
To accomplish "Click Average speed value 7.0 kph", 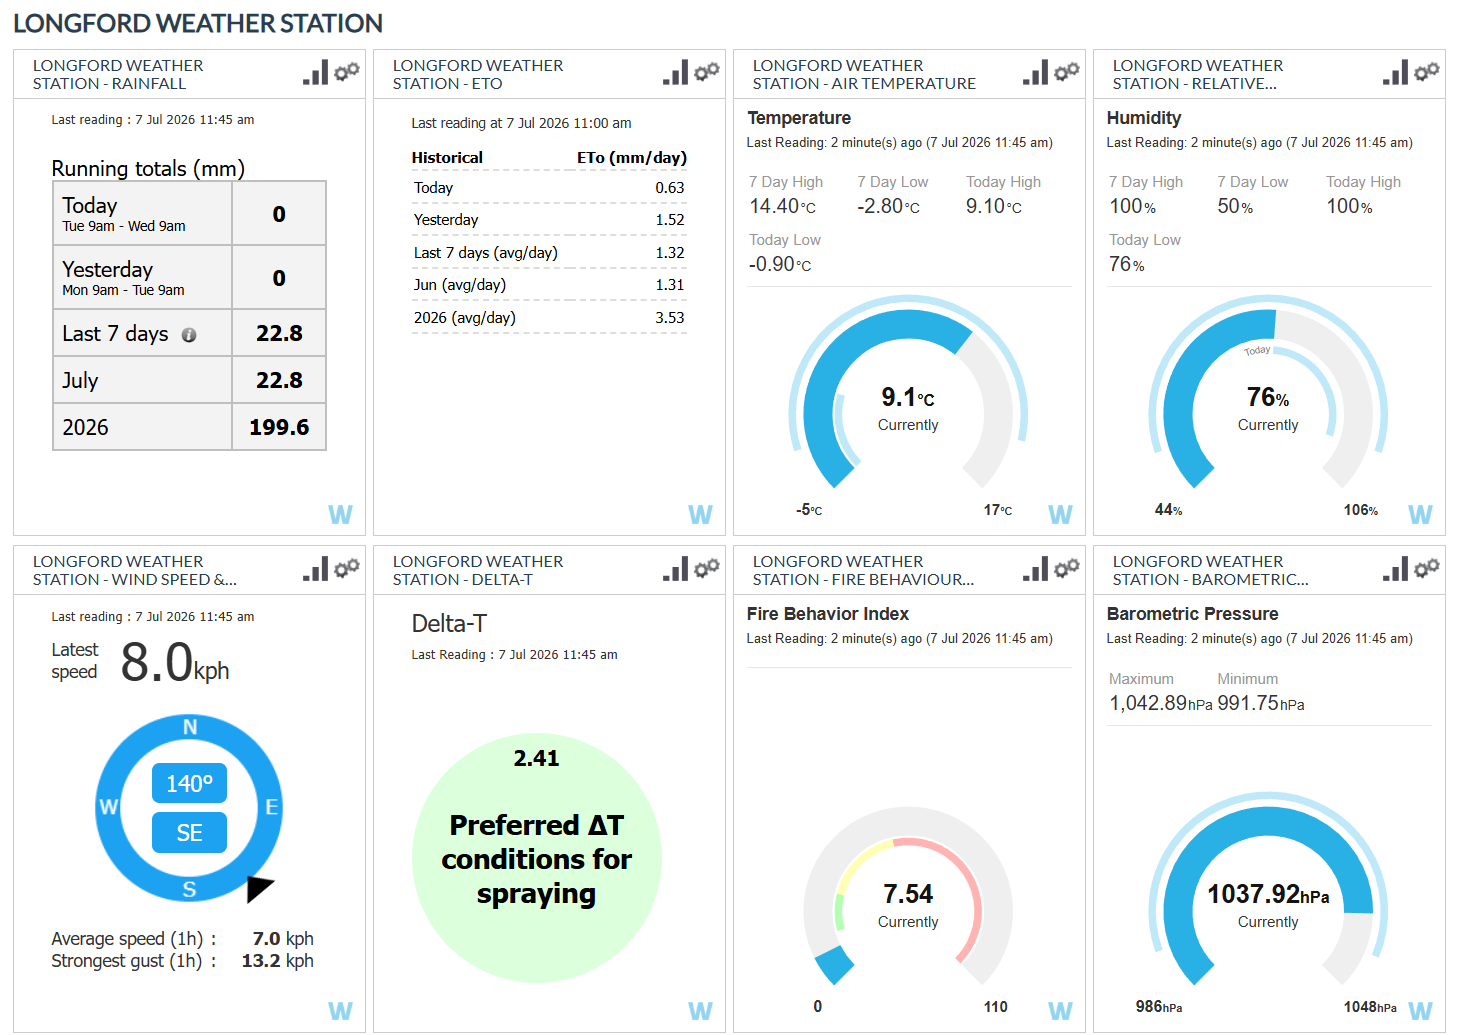I will coord(283,939).
